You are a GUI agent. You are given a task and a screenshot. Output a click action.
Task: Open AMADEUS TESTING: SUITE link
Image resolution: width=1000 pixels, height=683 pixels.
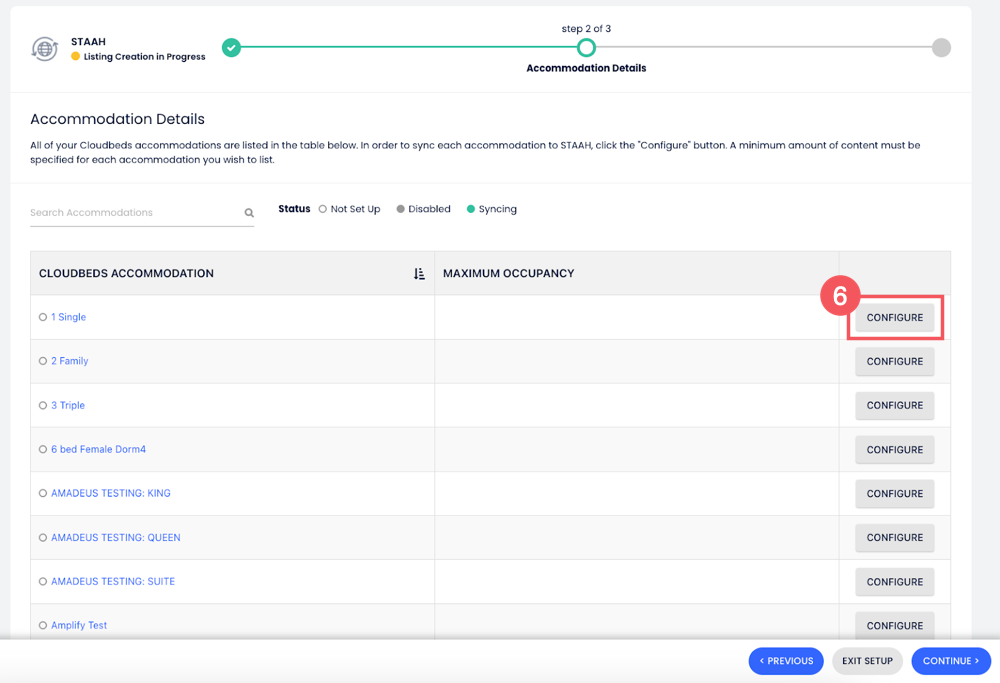pyautogui.click(x=113, y=581)
